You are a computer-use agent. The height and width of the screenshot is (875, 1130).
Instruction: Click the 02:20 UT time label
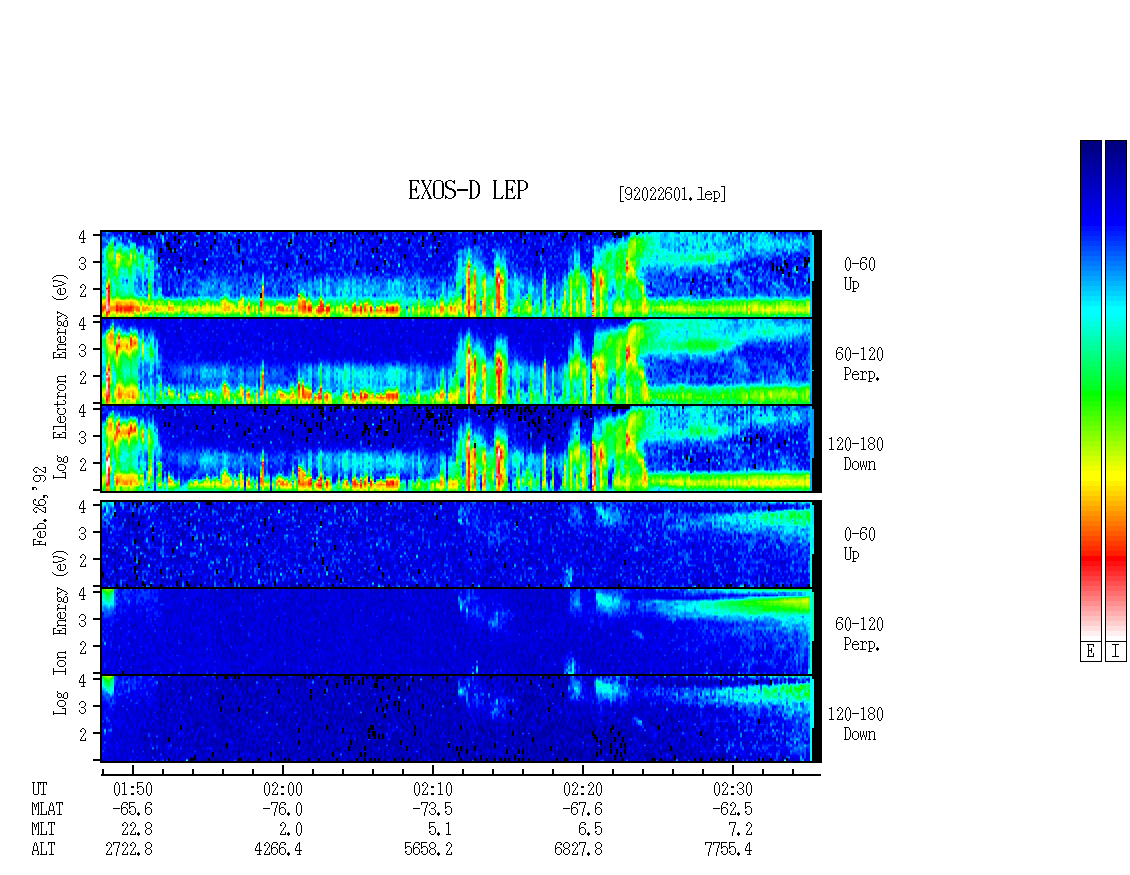(582, 789)
